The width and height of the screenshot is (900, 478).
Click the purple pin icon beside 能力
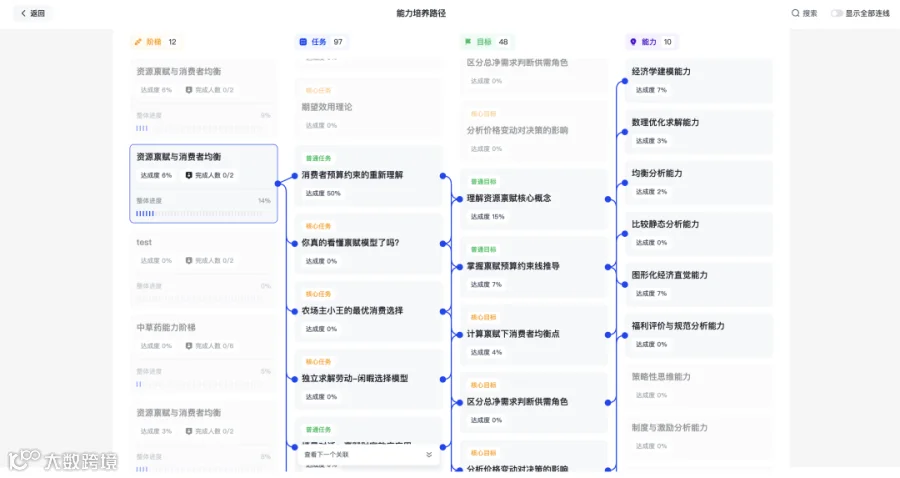[633, 42]
